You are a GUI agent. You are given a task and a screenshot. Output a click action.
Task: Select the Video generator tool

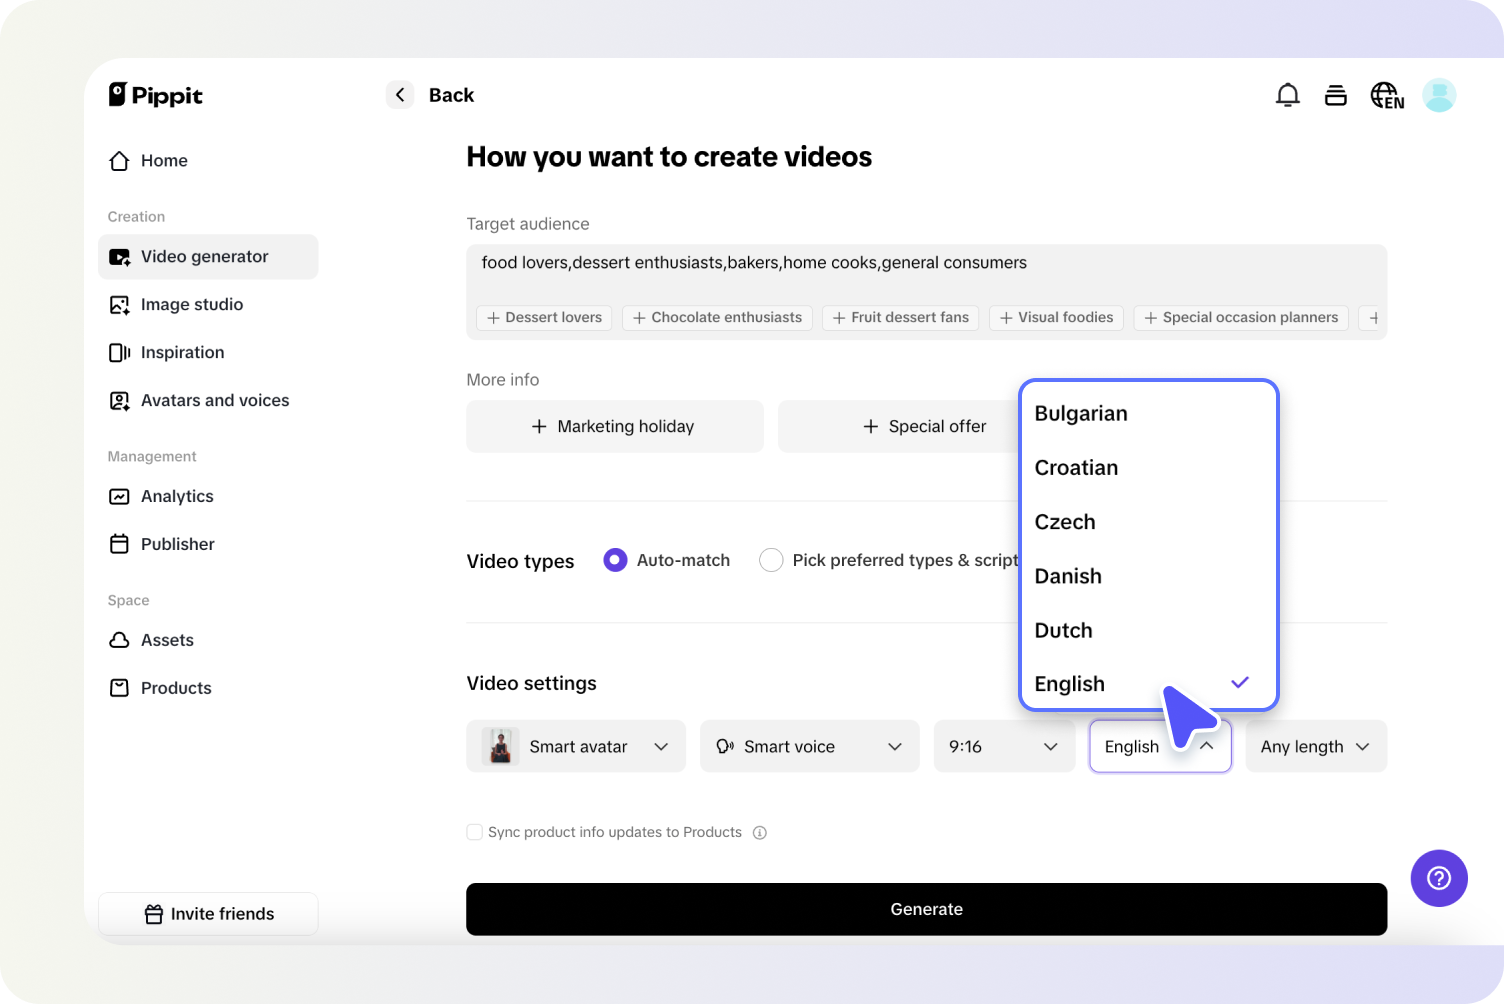(x=205, y=256)
